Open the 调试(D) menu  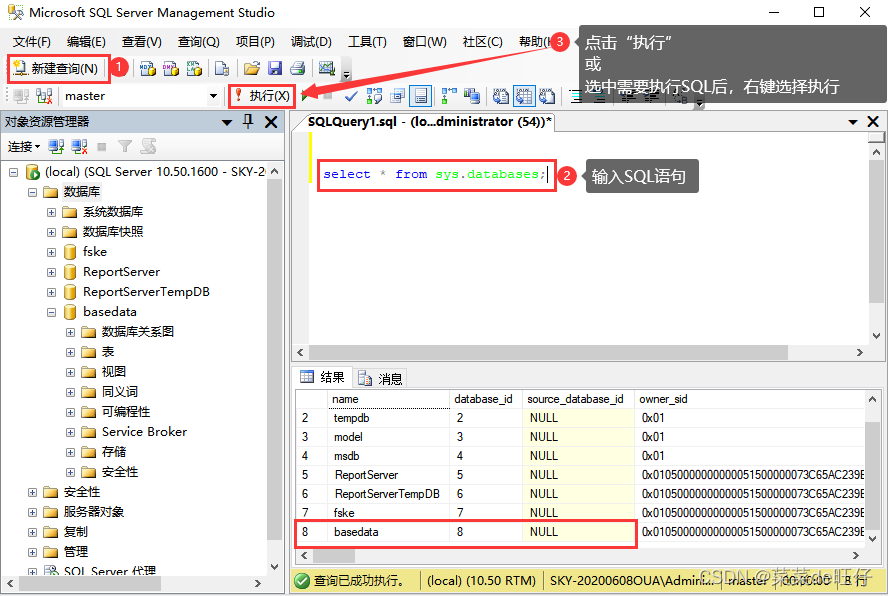pyautogui.click(x=311, y=41)
